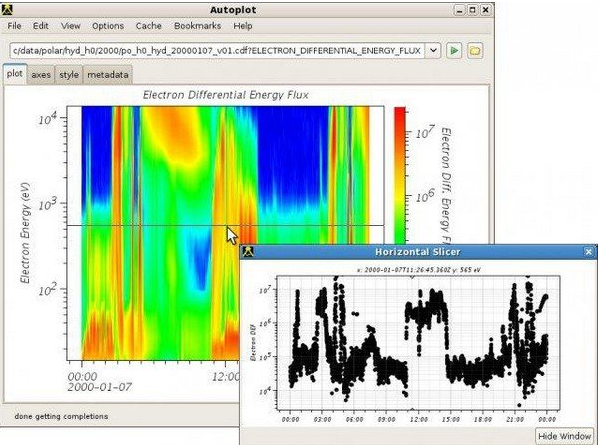Click the Autoplot window title icon
599x445 pixels.
tap(6, 10)
